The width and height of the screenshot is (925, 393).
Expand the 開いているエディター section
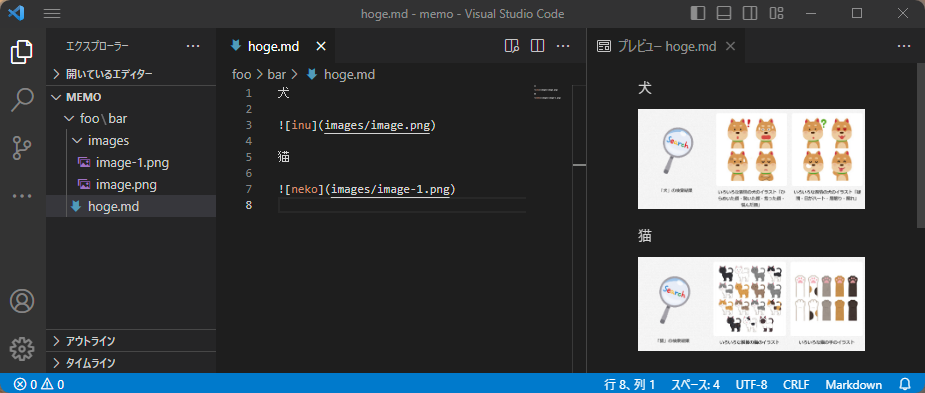[131, 74]
